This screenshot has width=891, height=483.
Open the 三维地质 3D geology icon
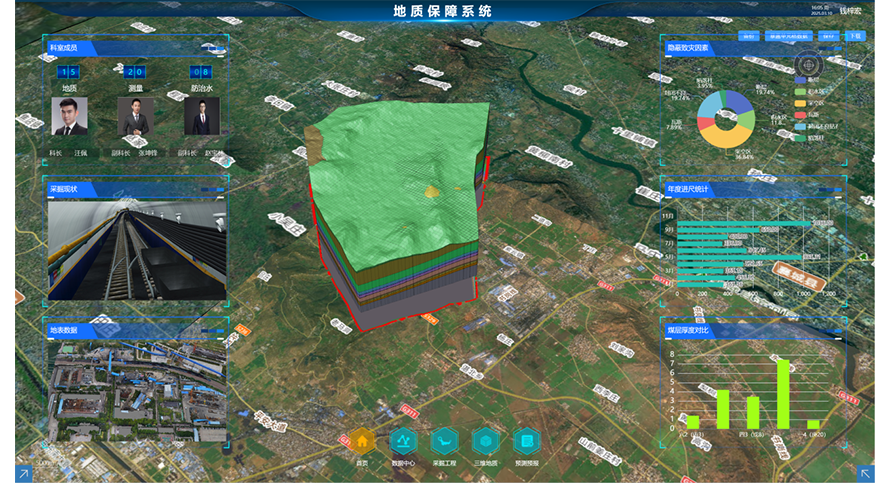click(x=485, y=441)
